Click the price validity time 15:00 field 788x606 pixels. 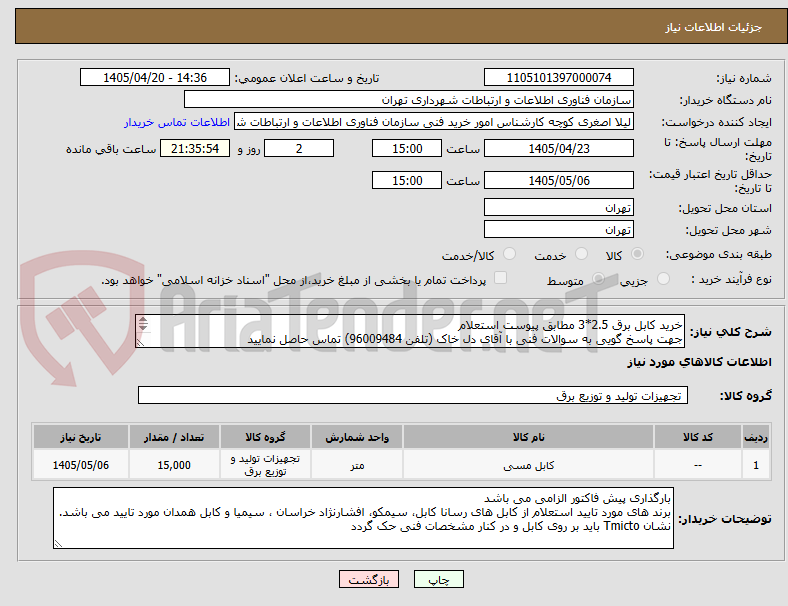coord(407,180)
